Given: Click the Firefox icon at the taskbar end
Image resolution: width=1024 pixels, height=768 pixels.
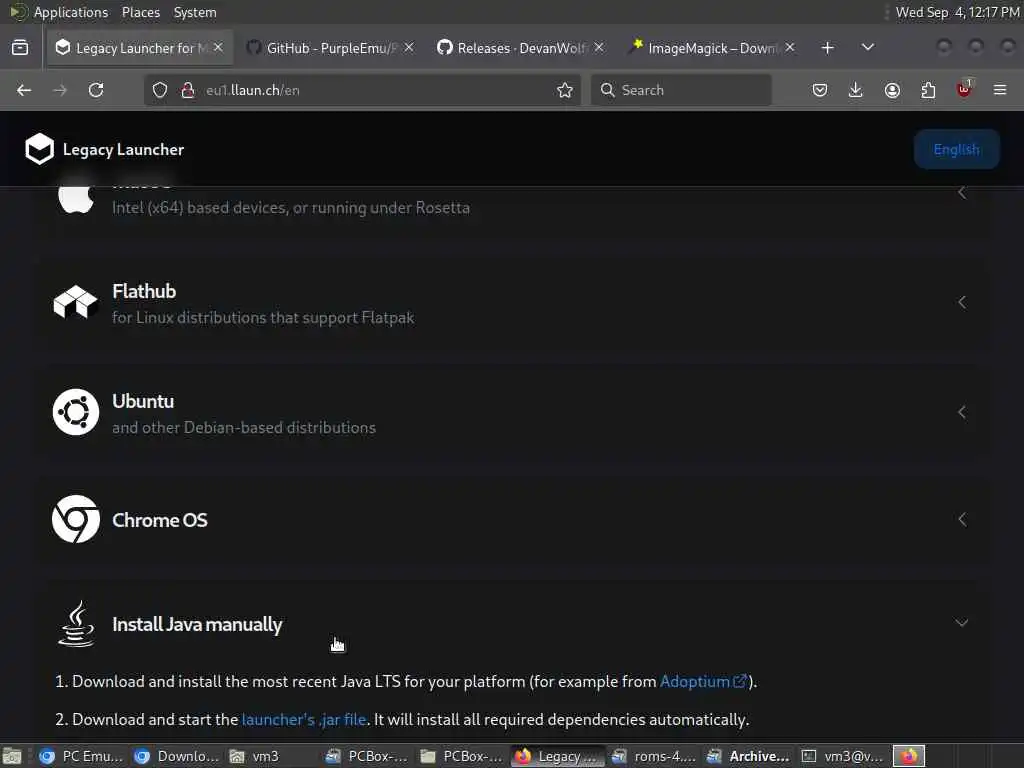Looking at the screenshot, I should 909,756.
